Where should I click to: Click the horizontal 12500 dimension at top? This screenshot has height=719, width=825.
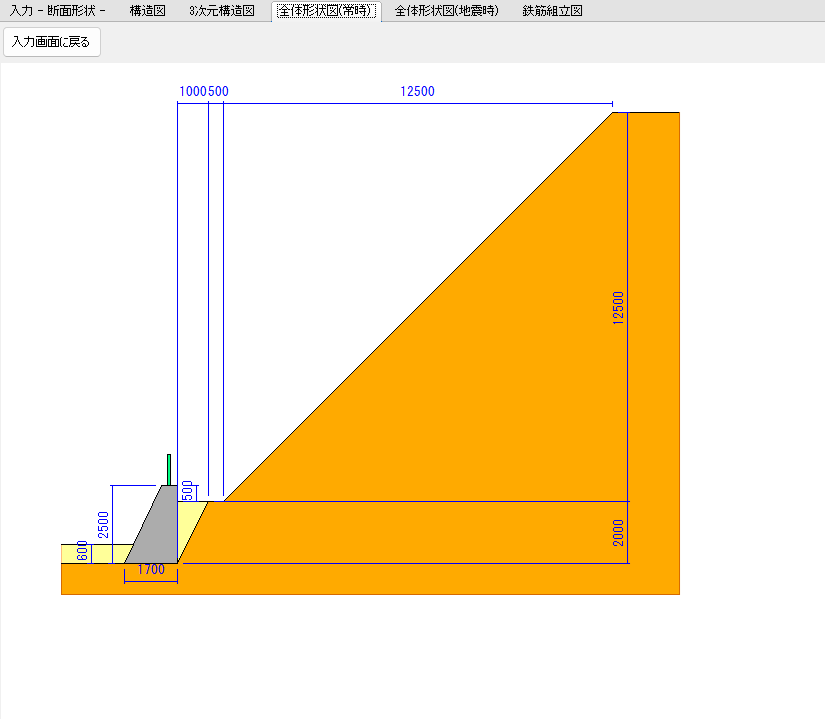pos(417,91)
